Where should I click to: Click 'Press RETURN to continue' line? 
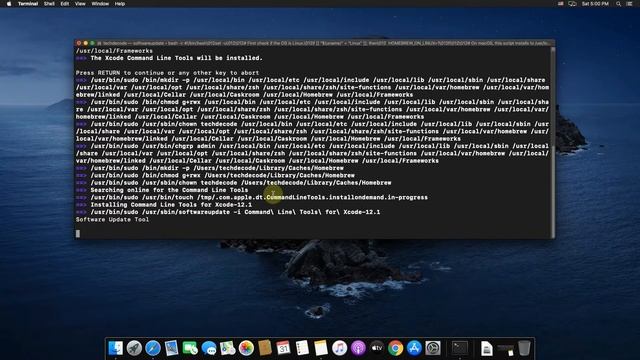click(x=167, y=73)
